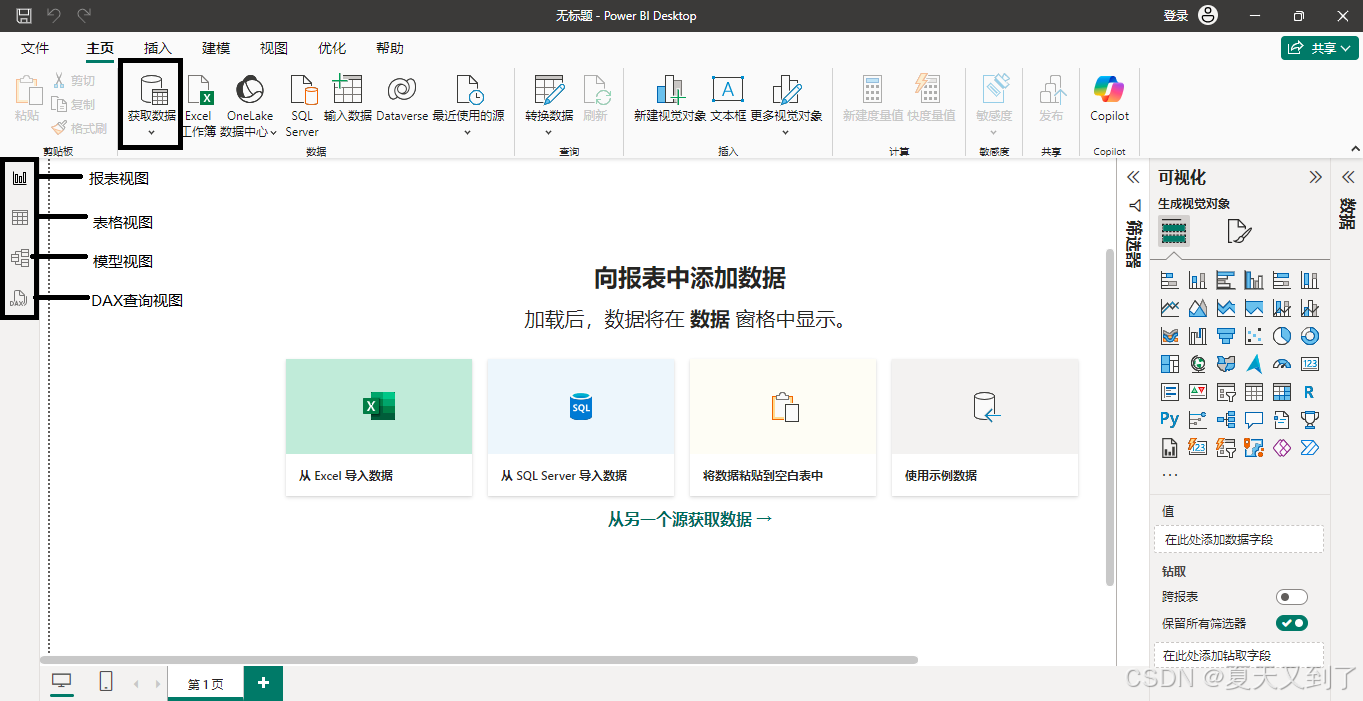Open the 共享 (Share) dropdown button
This screenshot has width=1363, height=701.
coord(1319,48)
